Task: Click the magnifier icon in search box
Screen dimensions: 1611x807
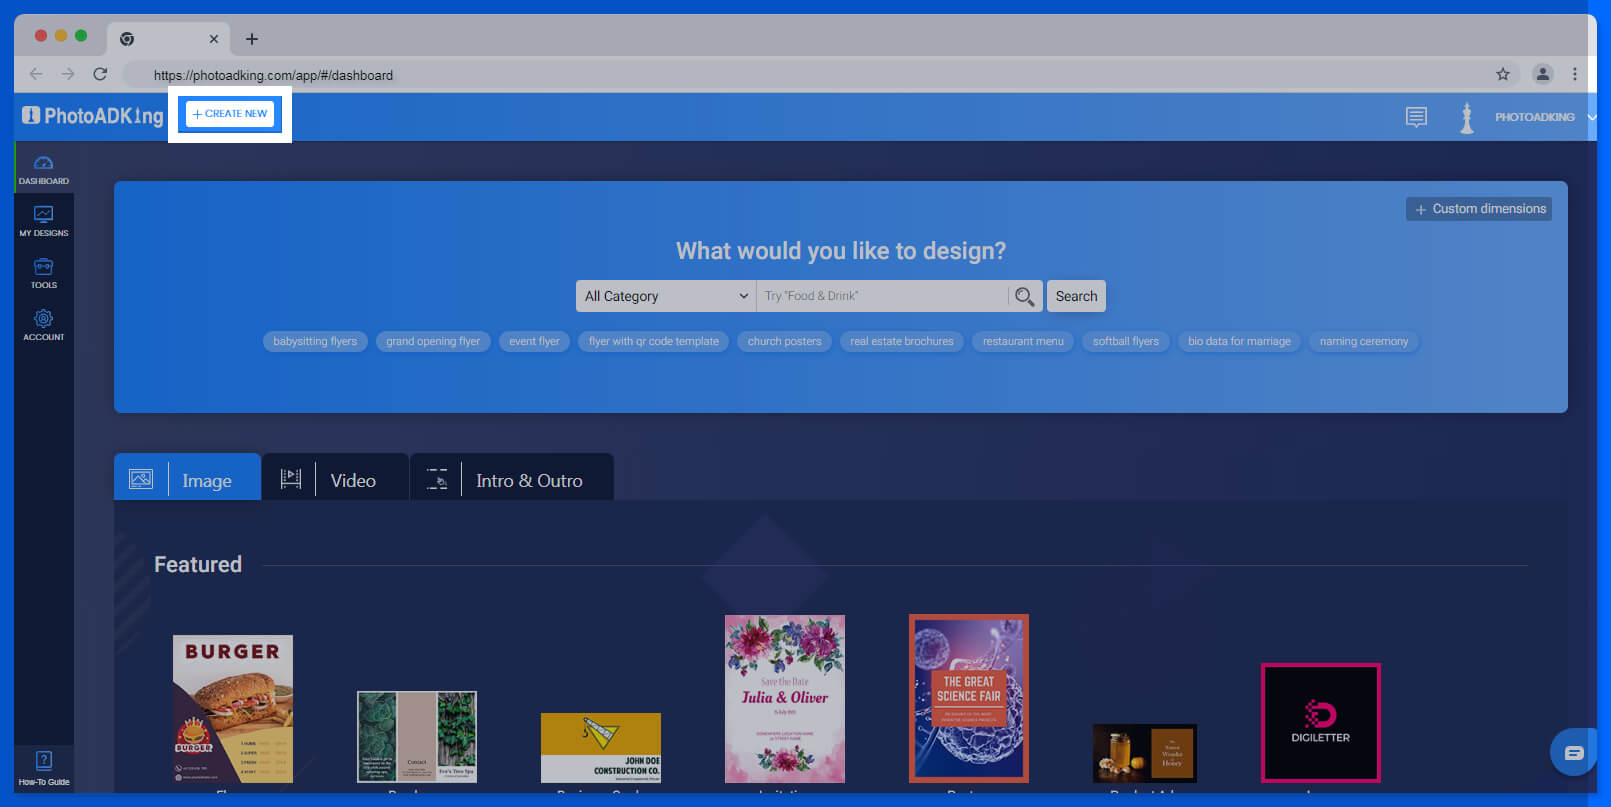Action: pyautogui.click(x=1024, y=296)
